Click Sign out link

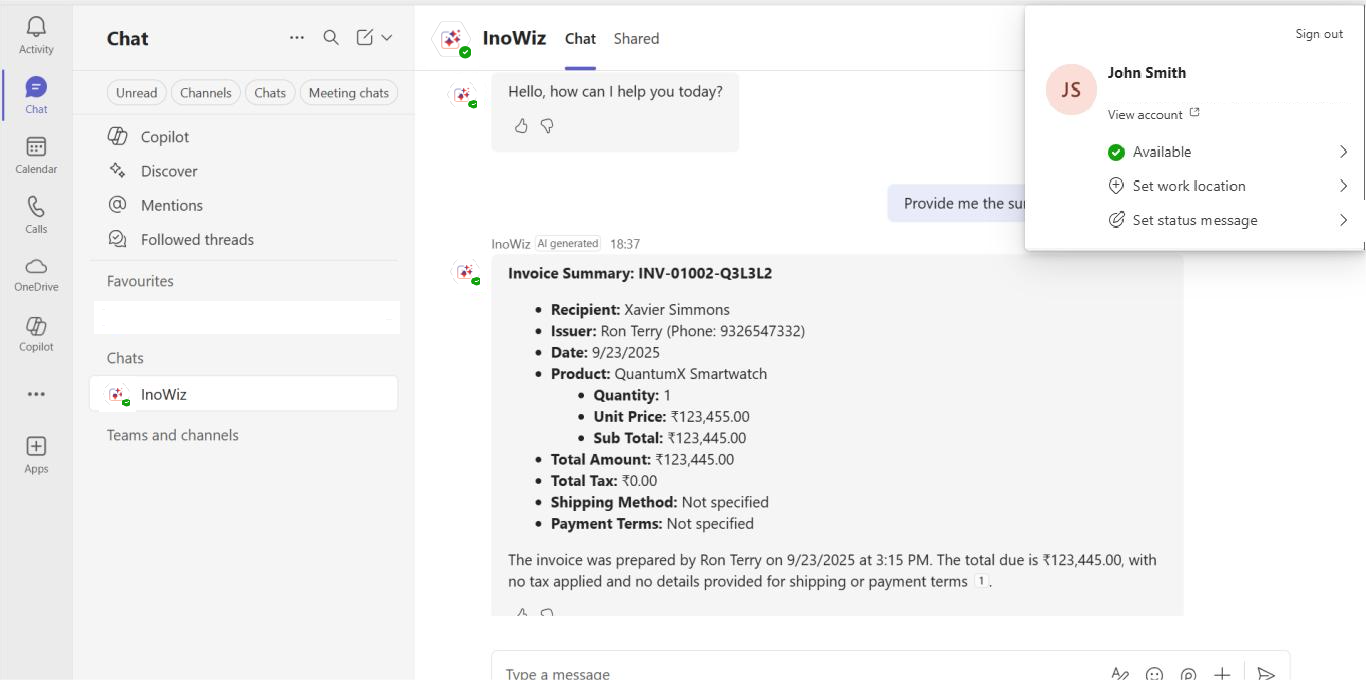pos(1319,34)
